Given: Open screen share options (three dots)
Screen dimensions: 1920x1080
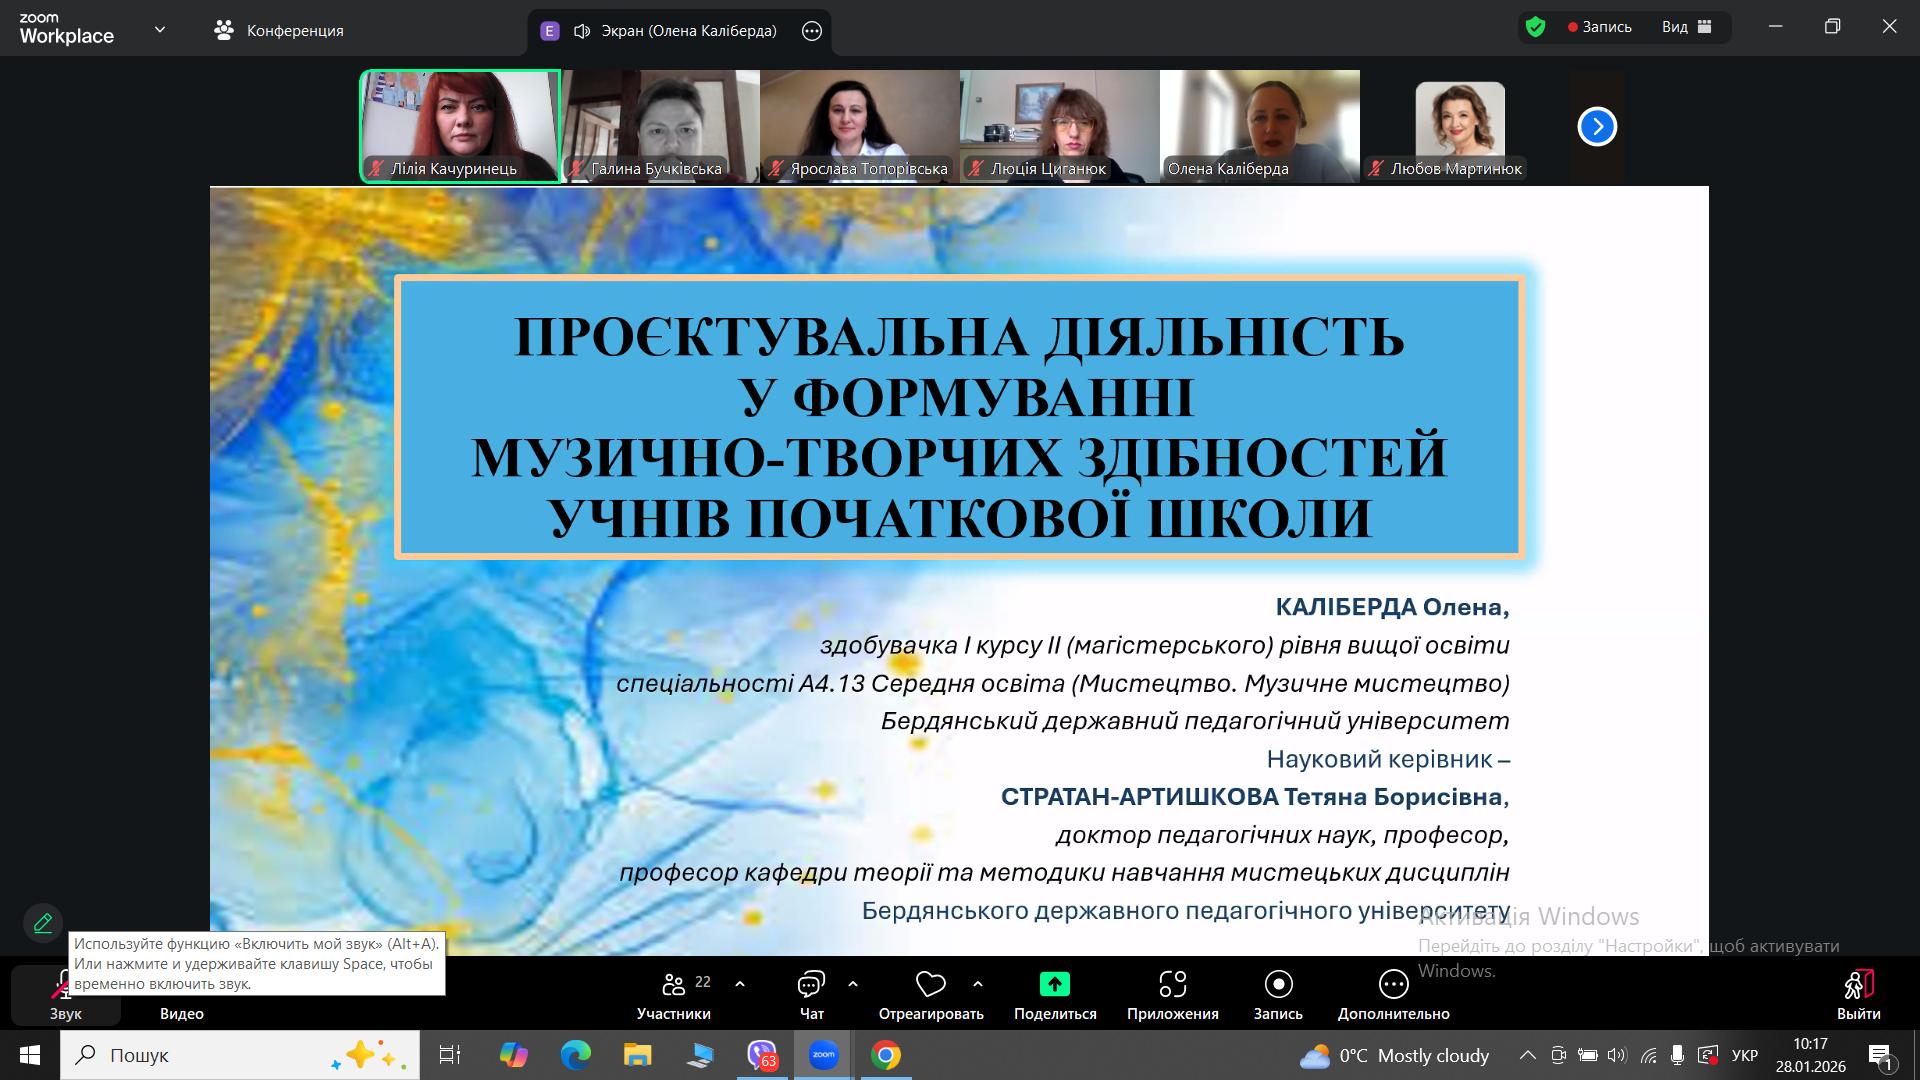Looking at the screenshot, I should pos(812,31).
